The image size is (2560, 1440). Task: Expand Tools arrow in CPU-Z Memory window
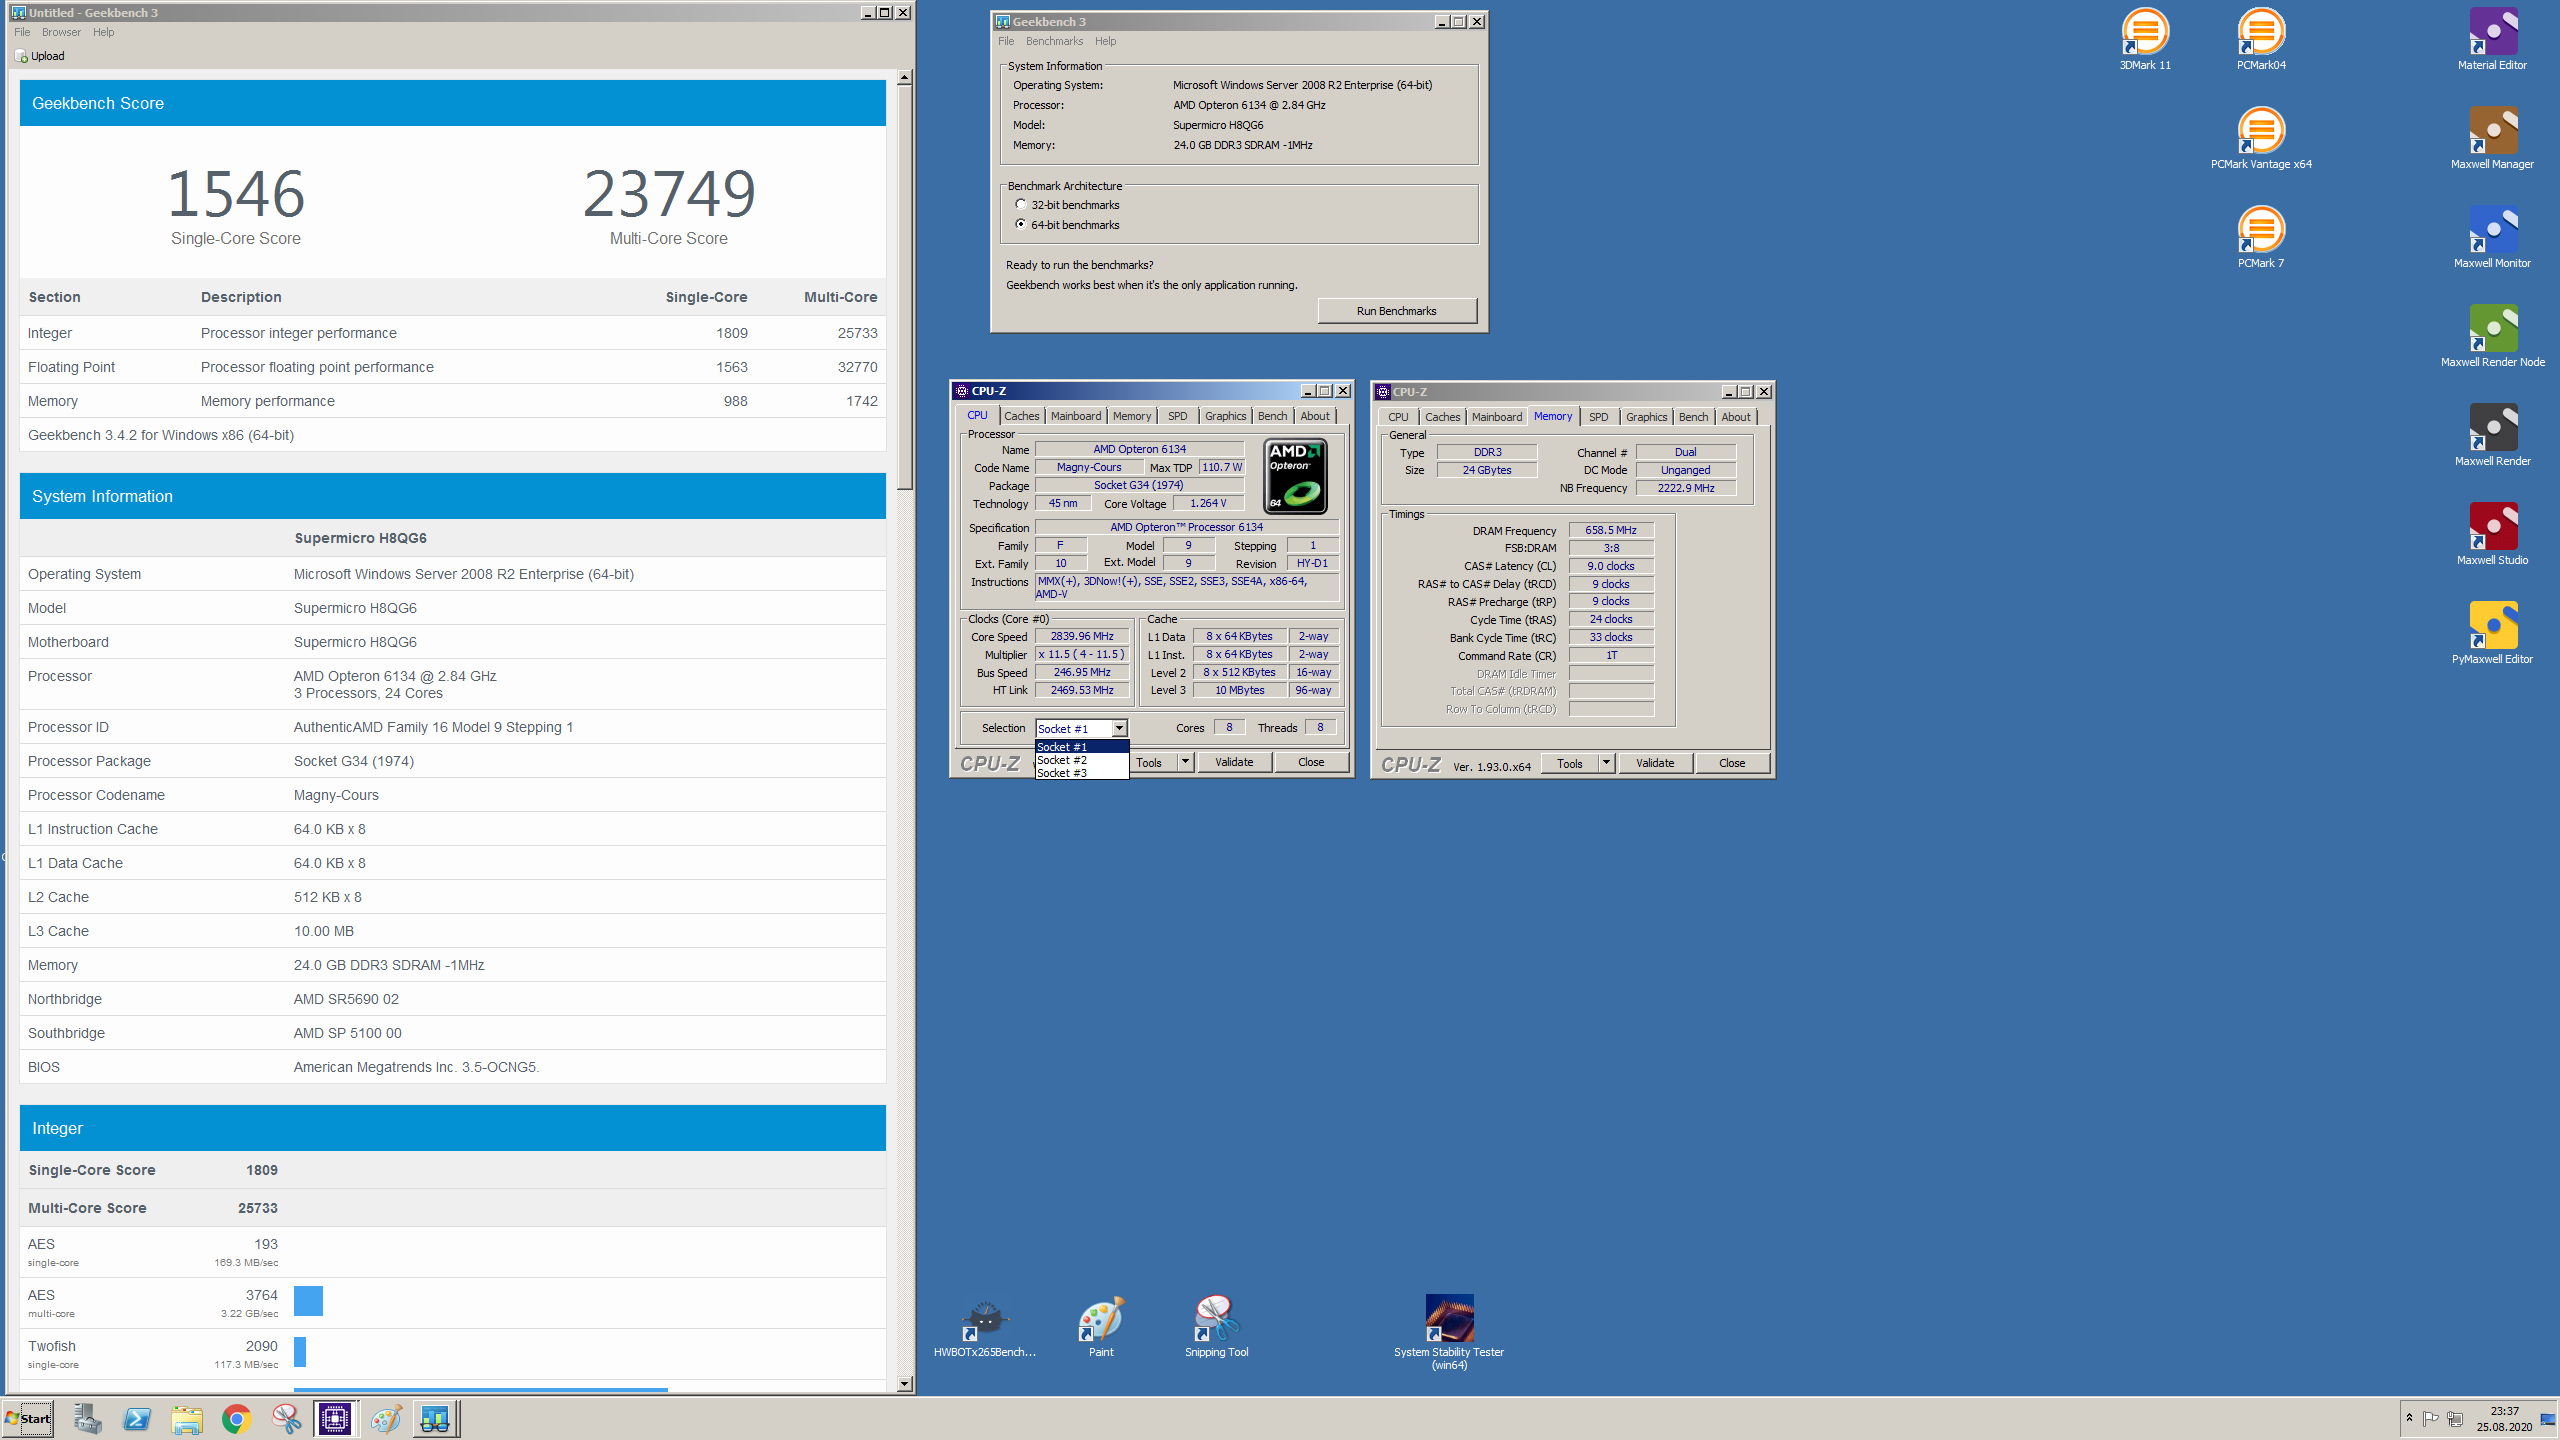pos(1606,763)
